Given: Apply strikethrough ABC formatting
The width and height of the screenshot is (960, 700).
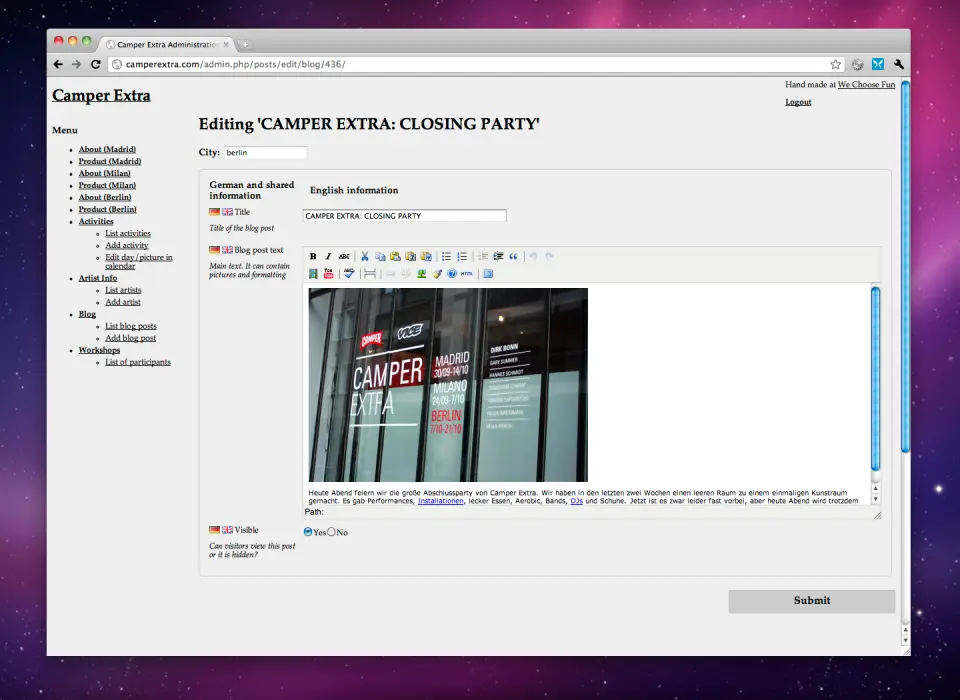Looking at the screenshot, I should 344,257.
